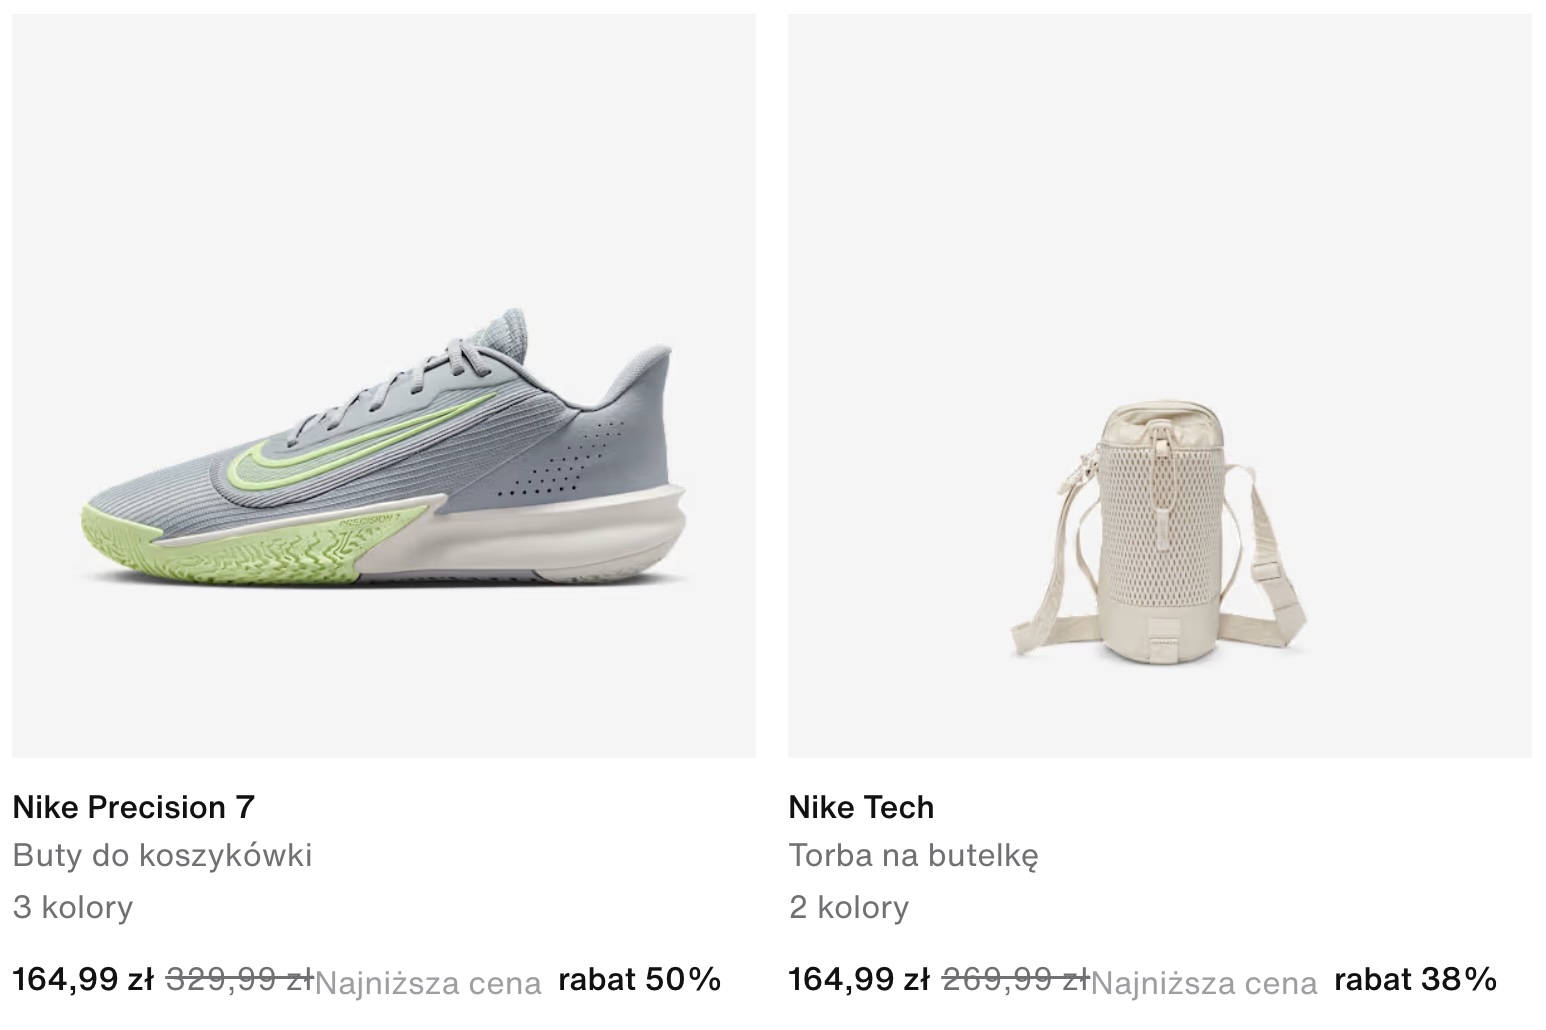Click the Nike Precision 7 product title

pyautogui.click(x=134, y=807)
